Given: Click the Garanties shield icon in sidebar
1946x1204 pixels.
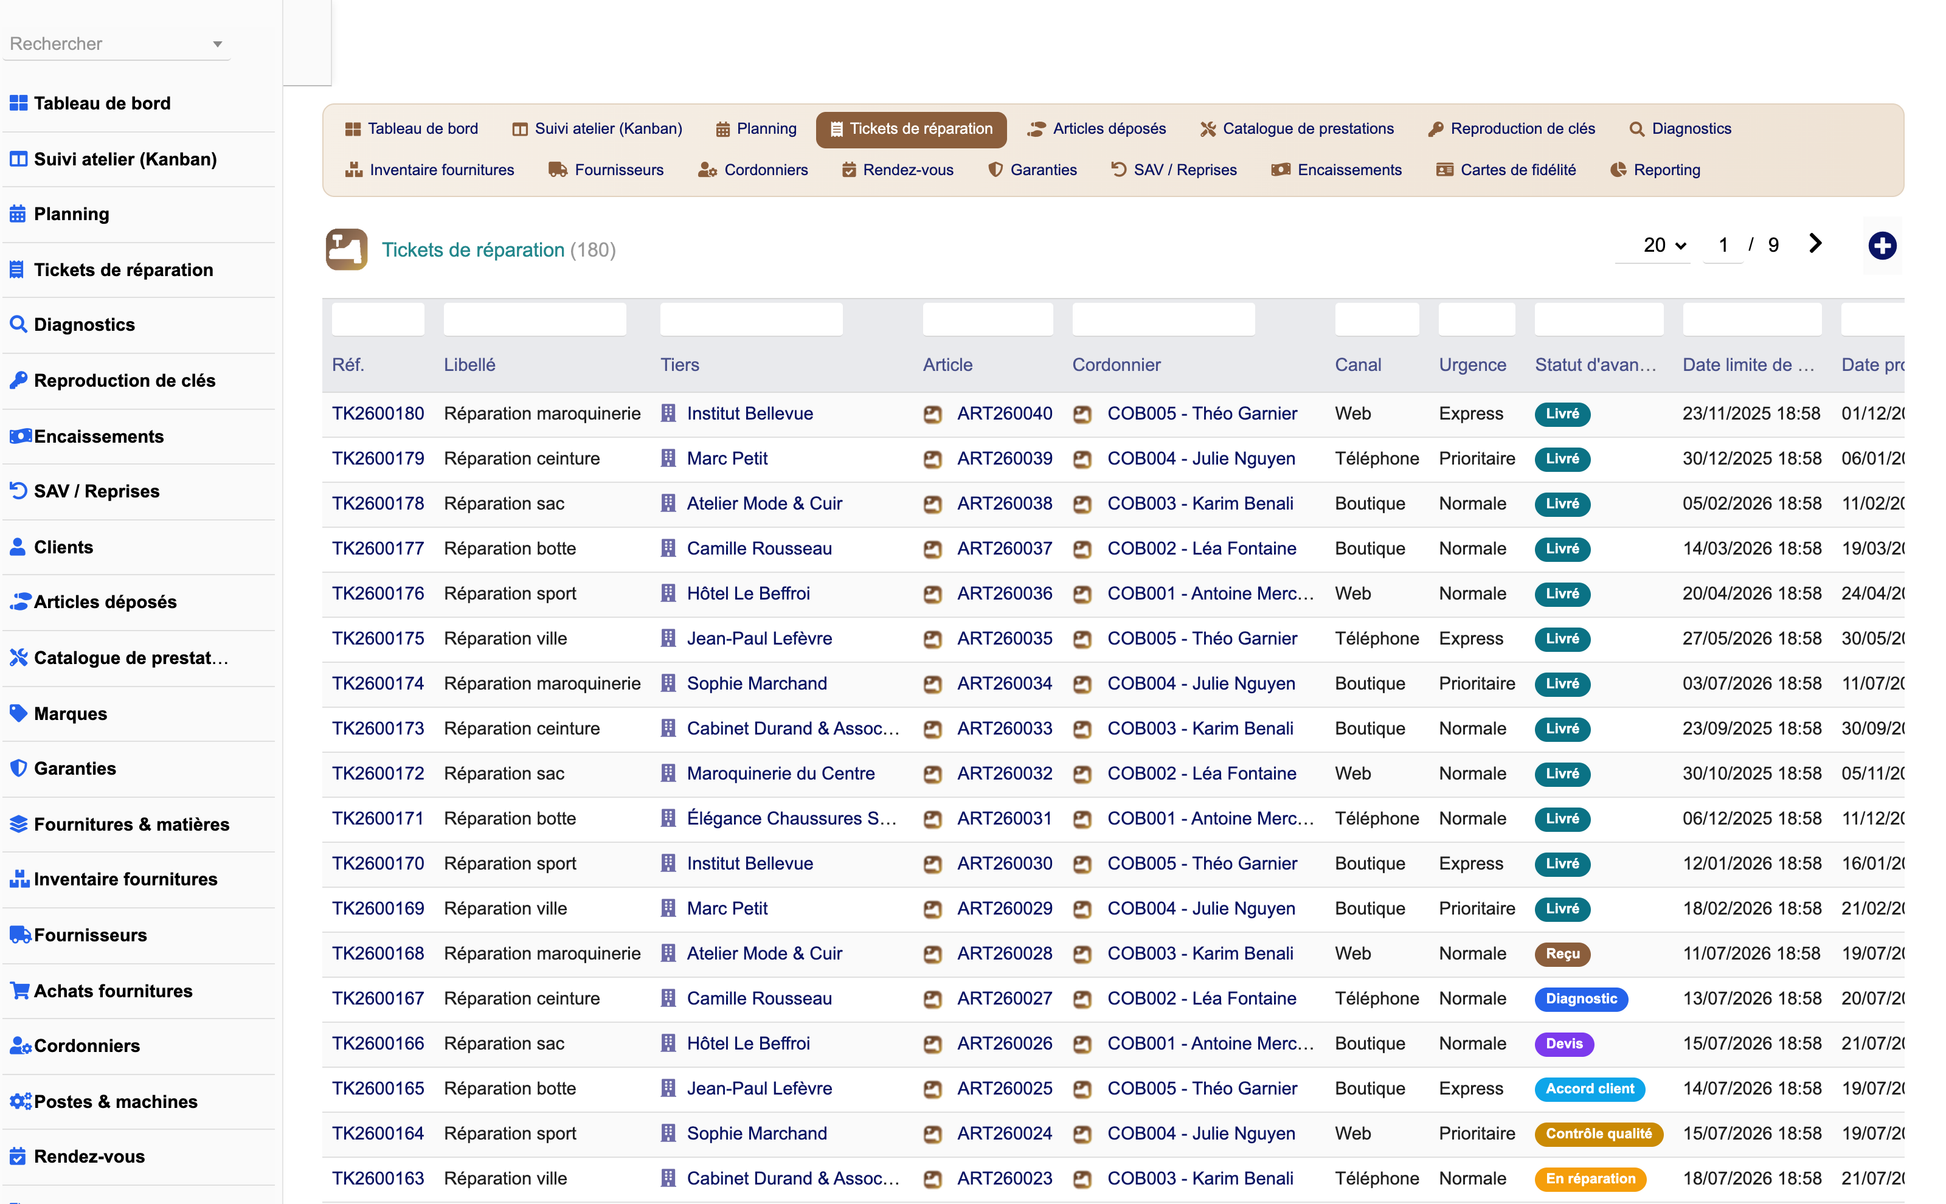Looking at the screenshot, I should tap(18, 768).
